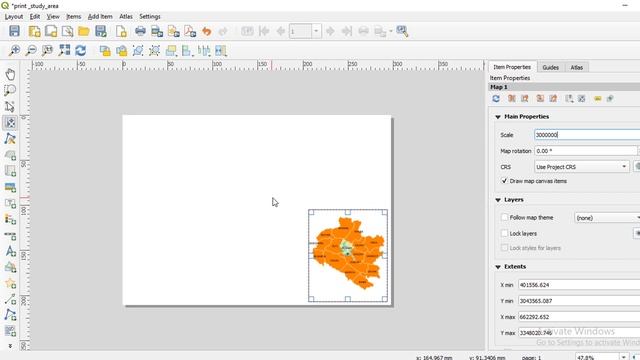Set map extent to match main canvas
Viewport: 640px width, 360px height.
[x=511, y=98]
